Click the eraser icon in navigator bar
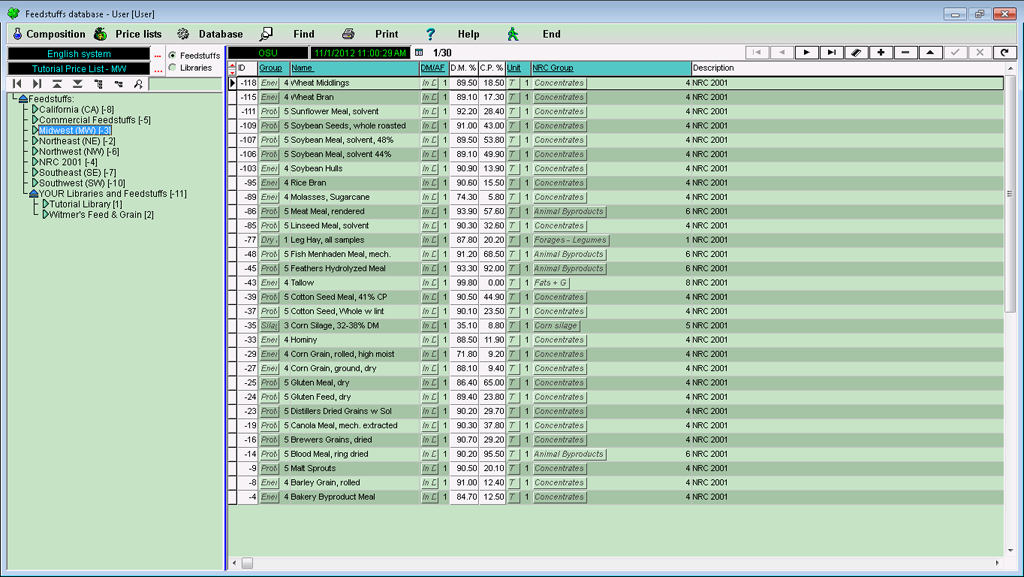 point(856,52)
